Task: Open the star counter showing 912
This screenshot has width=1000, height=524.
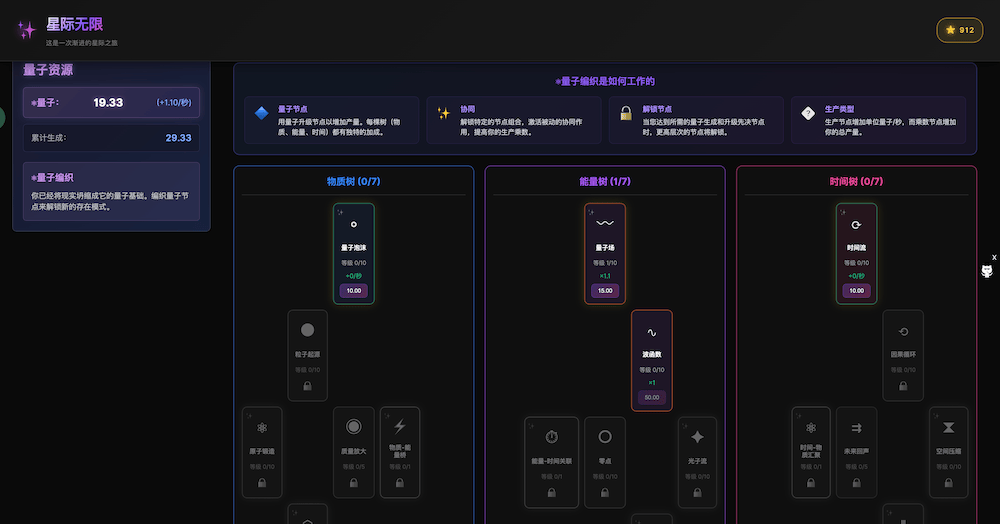Action: [958, 30]
